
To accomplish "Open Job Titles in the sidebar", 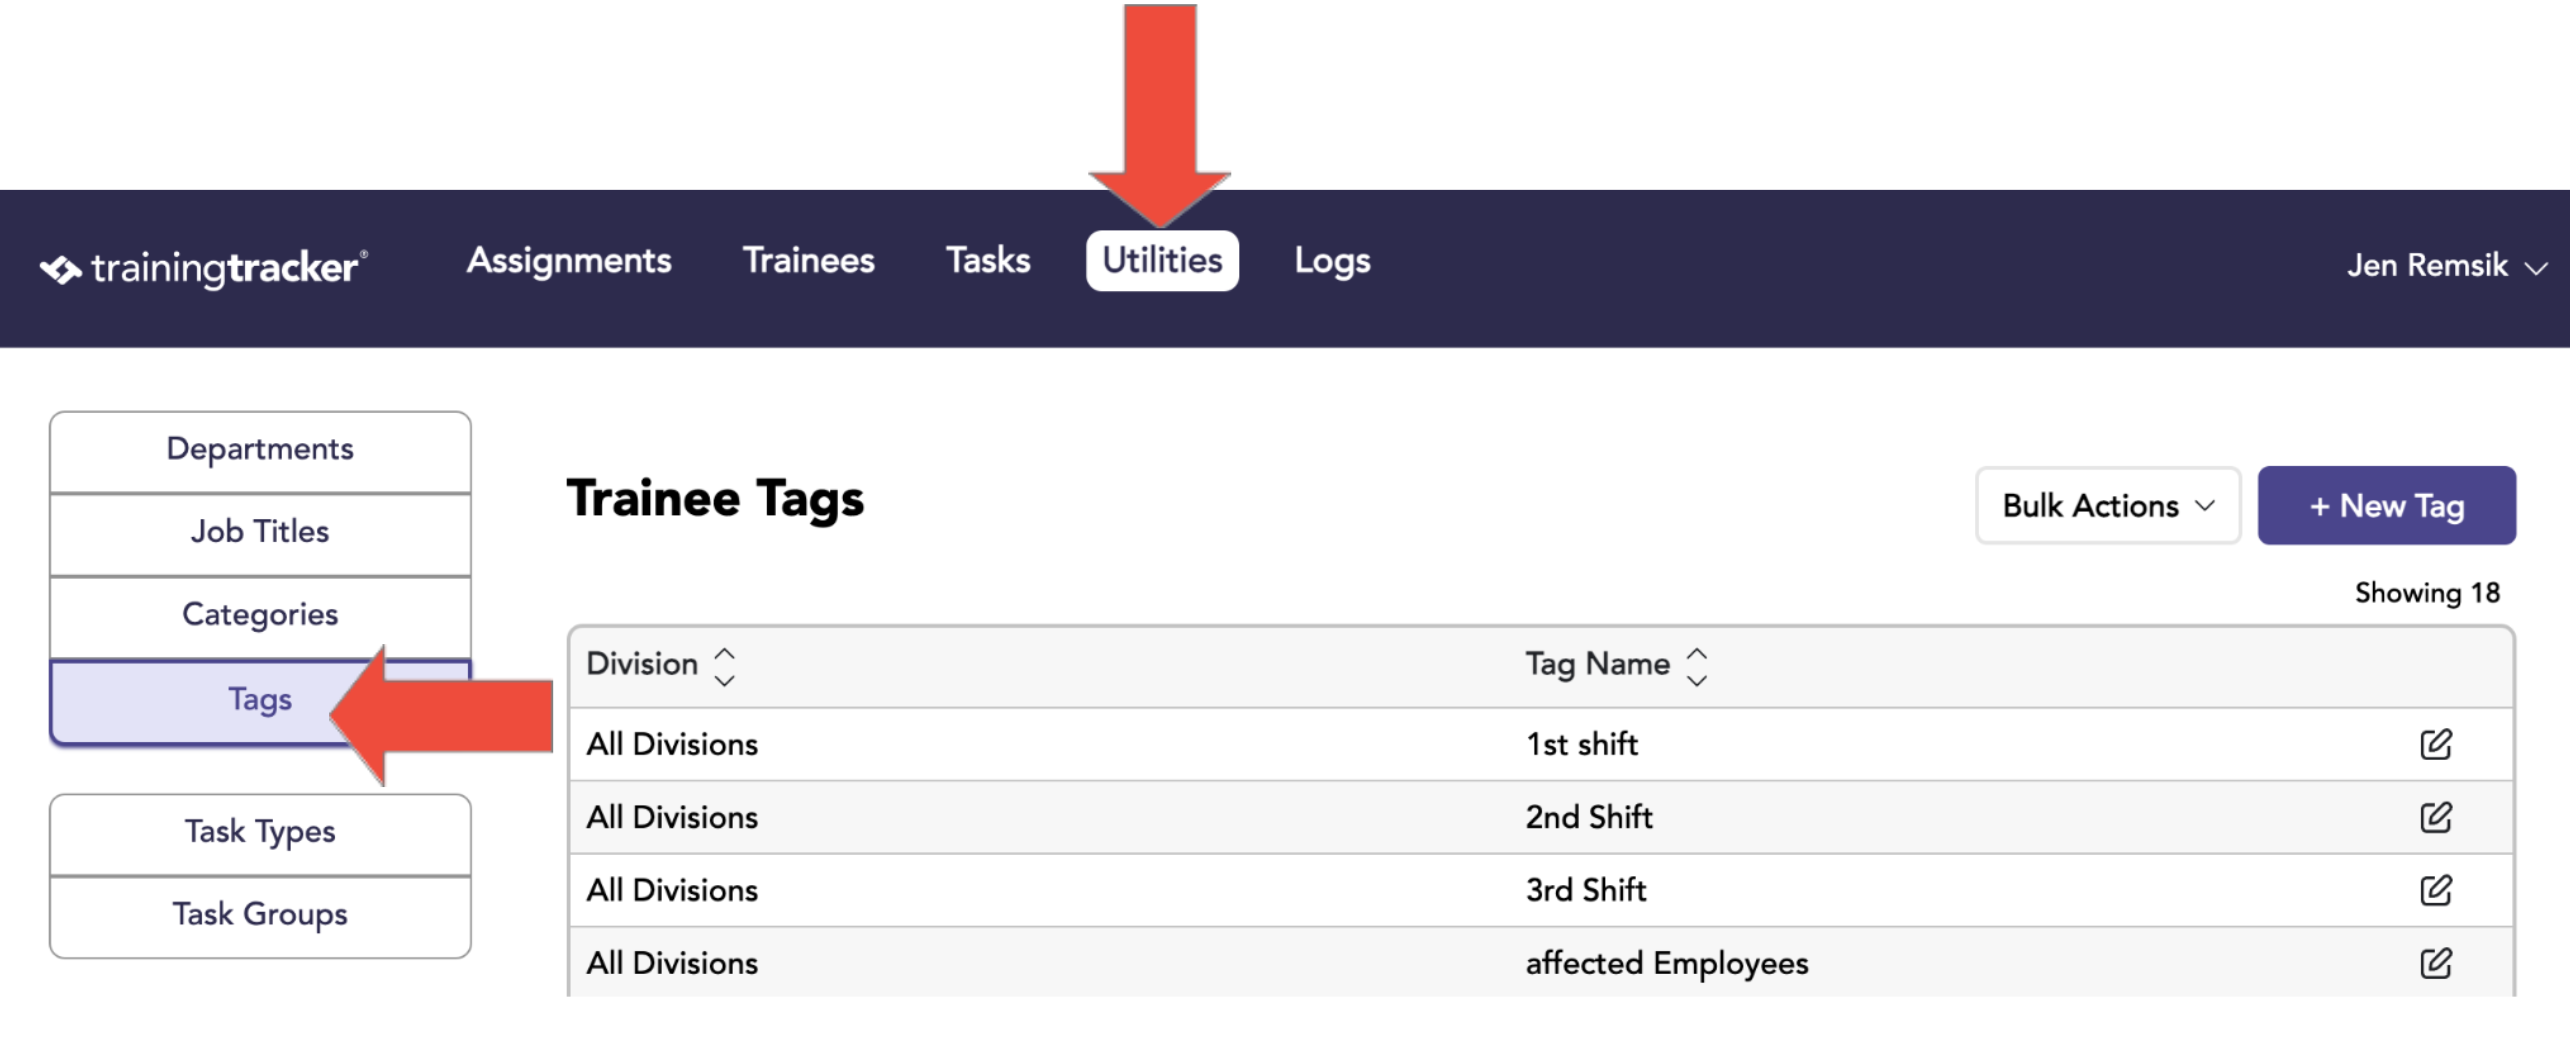I will tap(260, 533).
